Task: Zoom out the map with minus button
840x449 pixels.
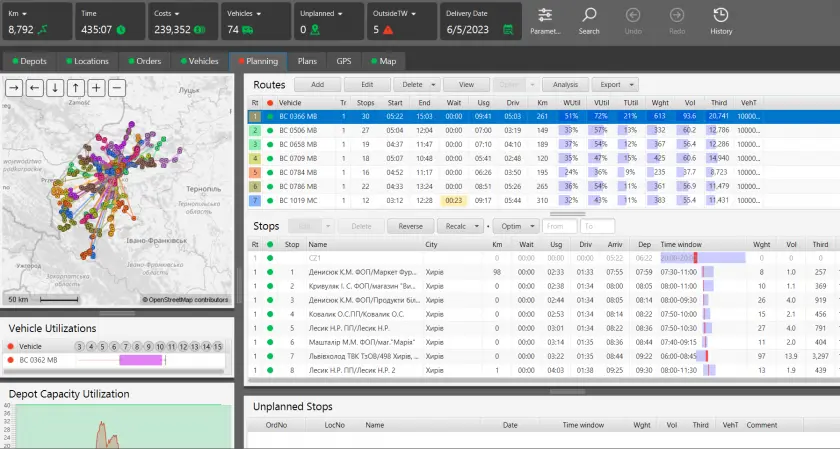Action: point(116,88)
